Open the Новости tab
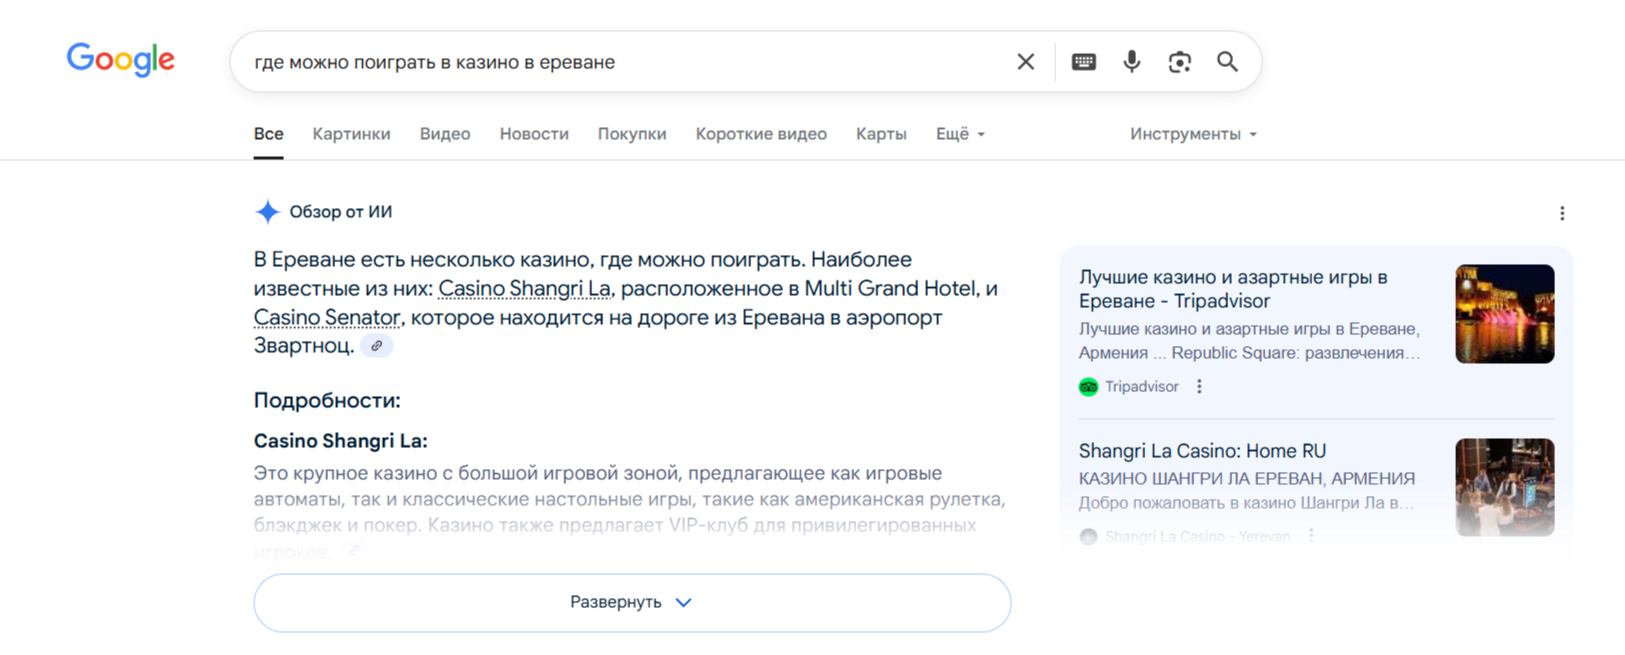This screenshot has width=1625, height=655. (x=534, y=134)
